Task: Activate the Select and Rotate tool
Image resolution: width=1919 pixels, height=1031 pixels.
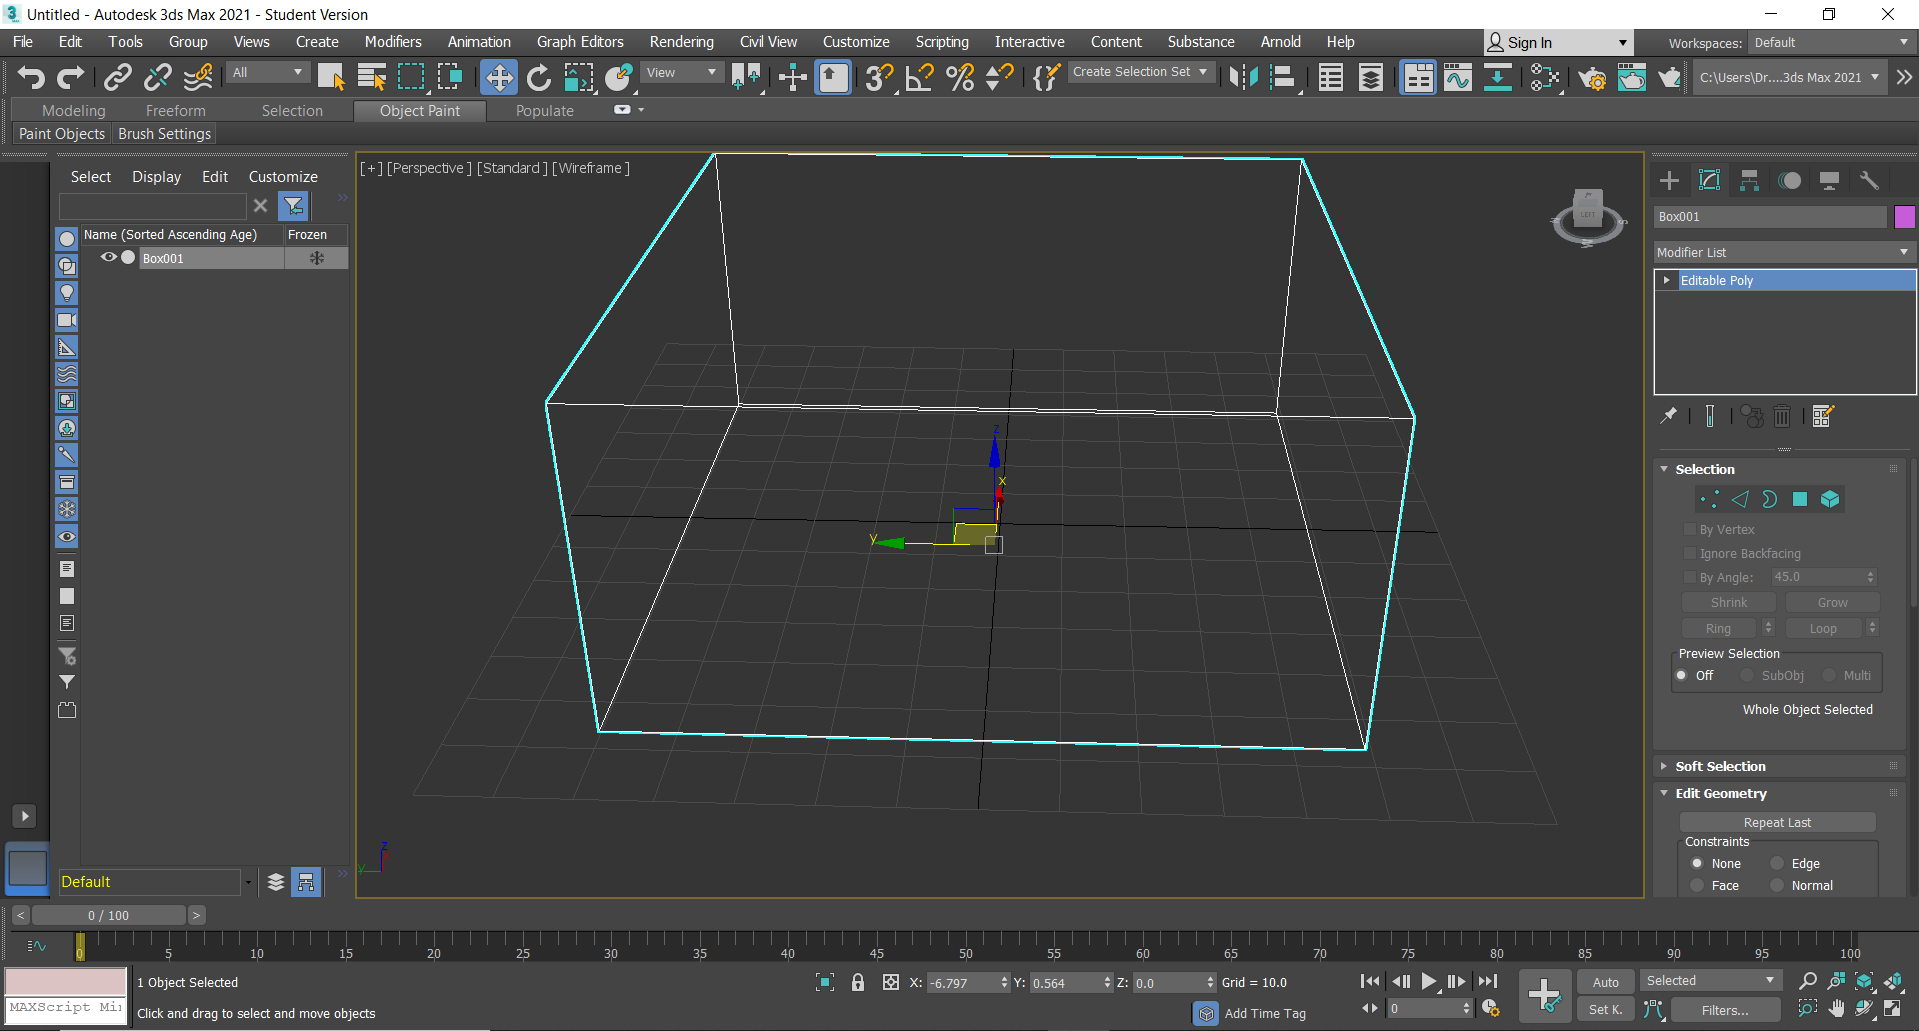Action: pos(539,77)
